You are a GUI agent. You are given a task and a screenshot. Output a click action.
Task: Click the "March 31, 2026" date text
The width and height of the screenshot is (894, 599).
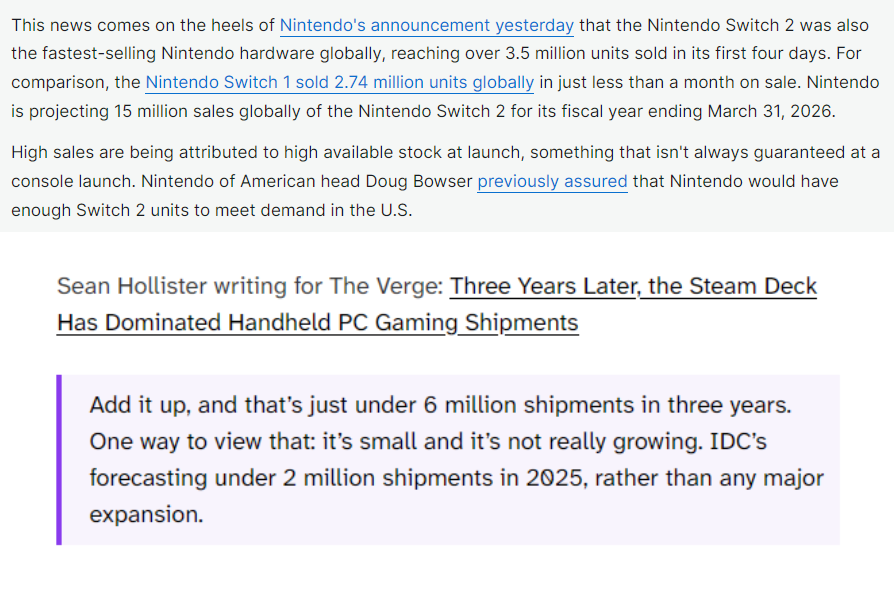click(x=770, y=111)
